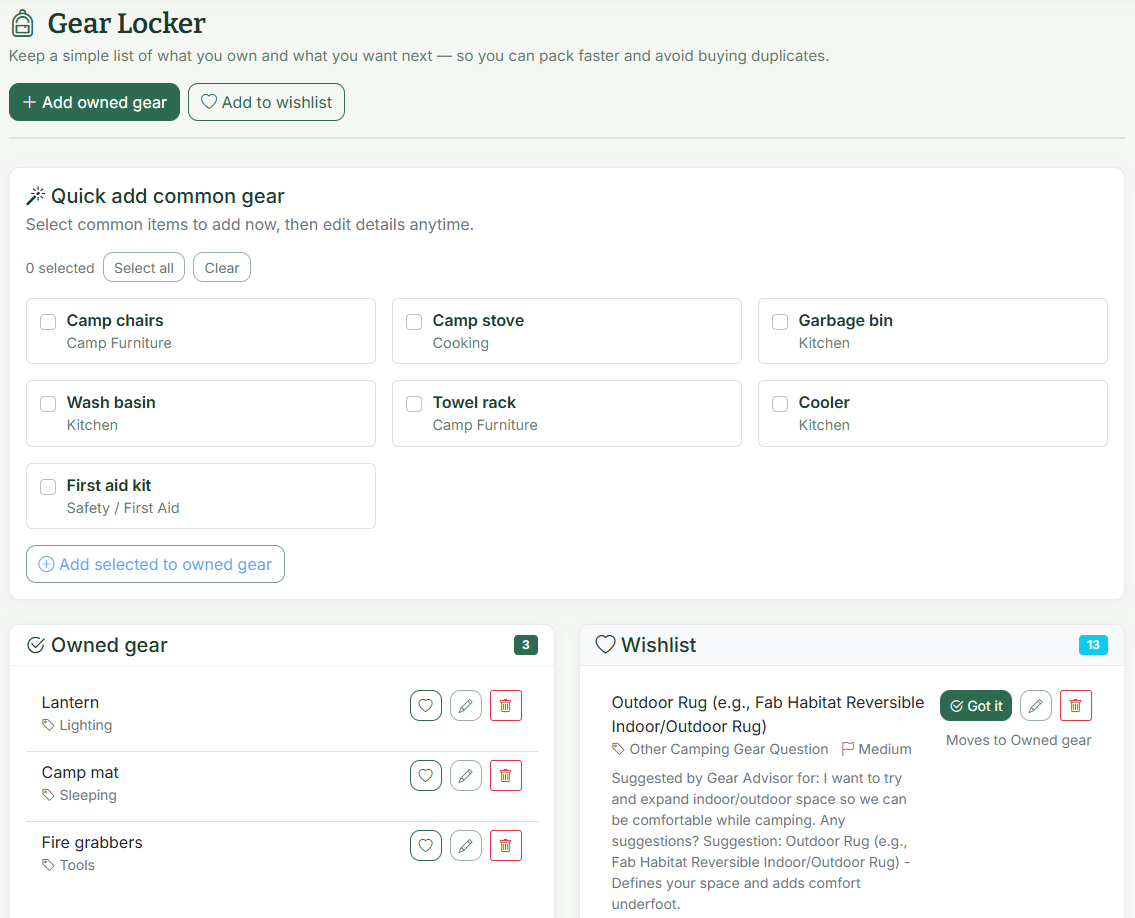Click Select all for common gear

[x=143, y=267]
